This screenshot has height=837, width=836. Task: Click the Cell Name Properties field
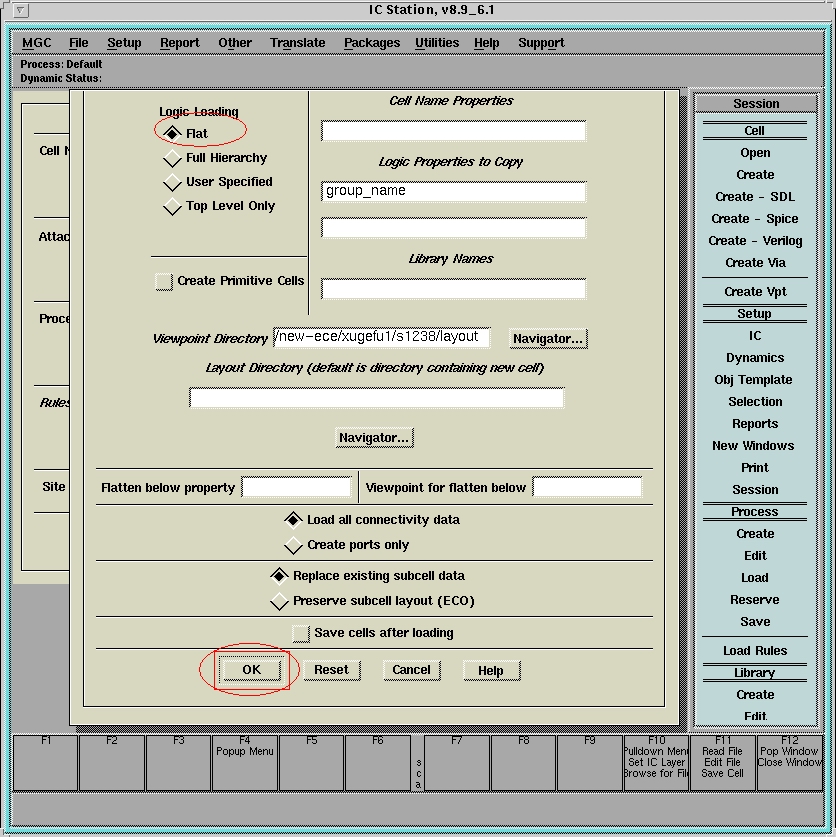coord(453,131)
